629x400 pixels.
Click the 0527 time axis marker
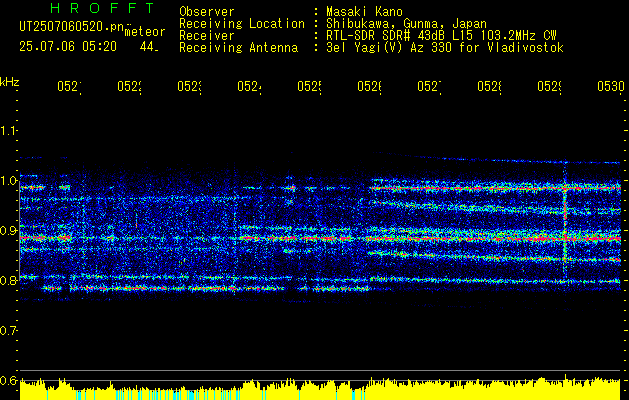(430, 87)
